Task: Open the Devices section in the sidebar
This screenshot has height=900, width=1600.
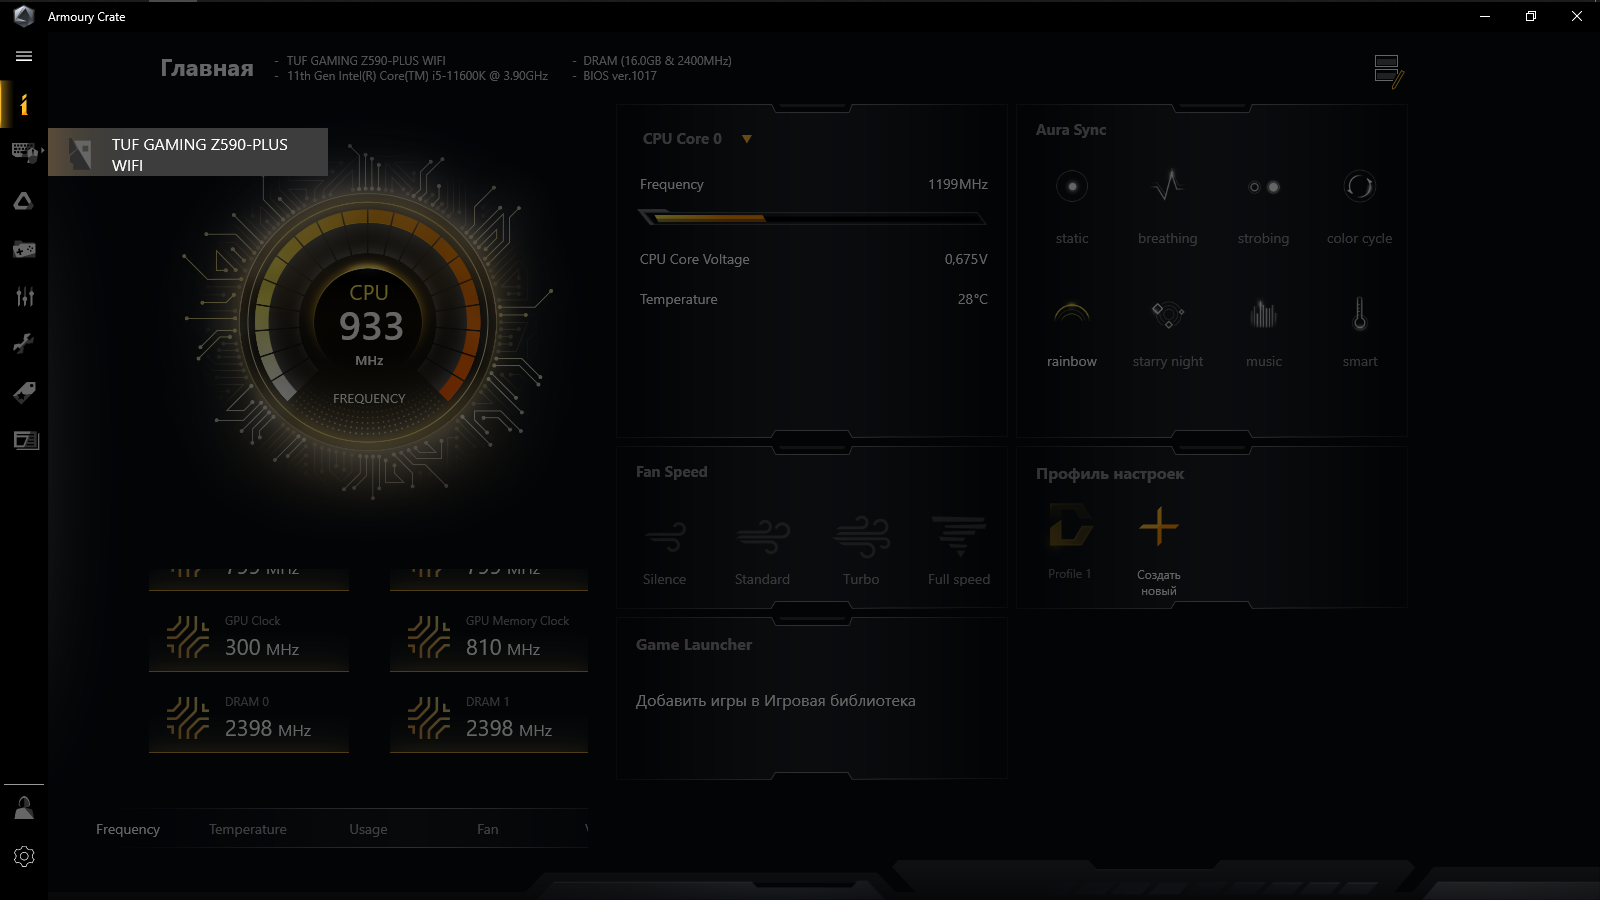Action: pyautogui.click(x=24, y=153)
